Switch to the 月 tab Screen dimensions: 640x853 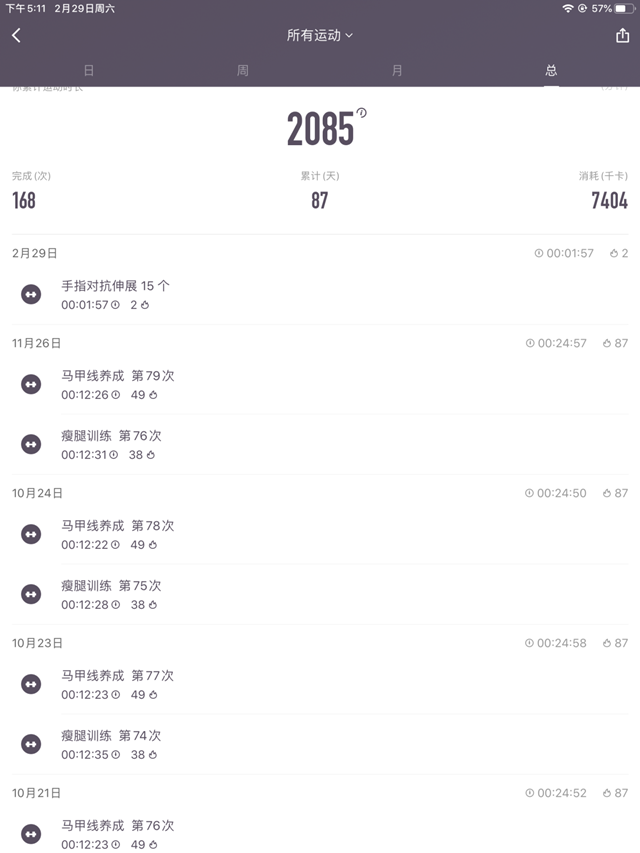point(397,70)
